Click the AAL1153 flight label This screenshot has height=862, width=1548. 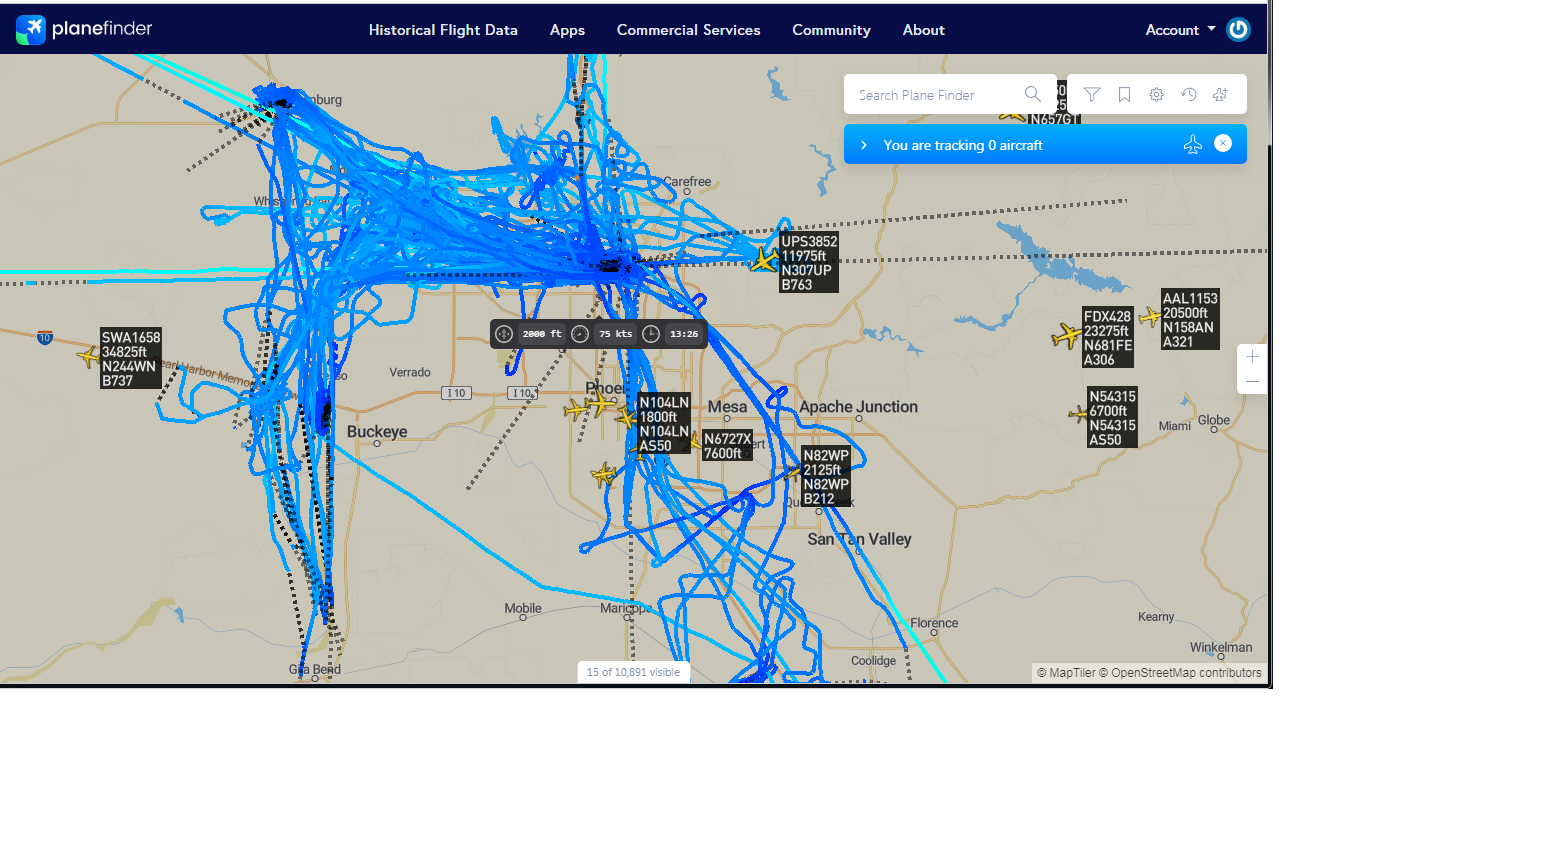point(1190,320)
